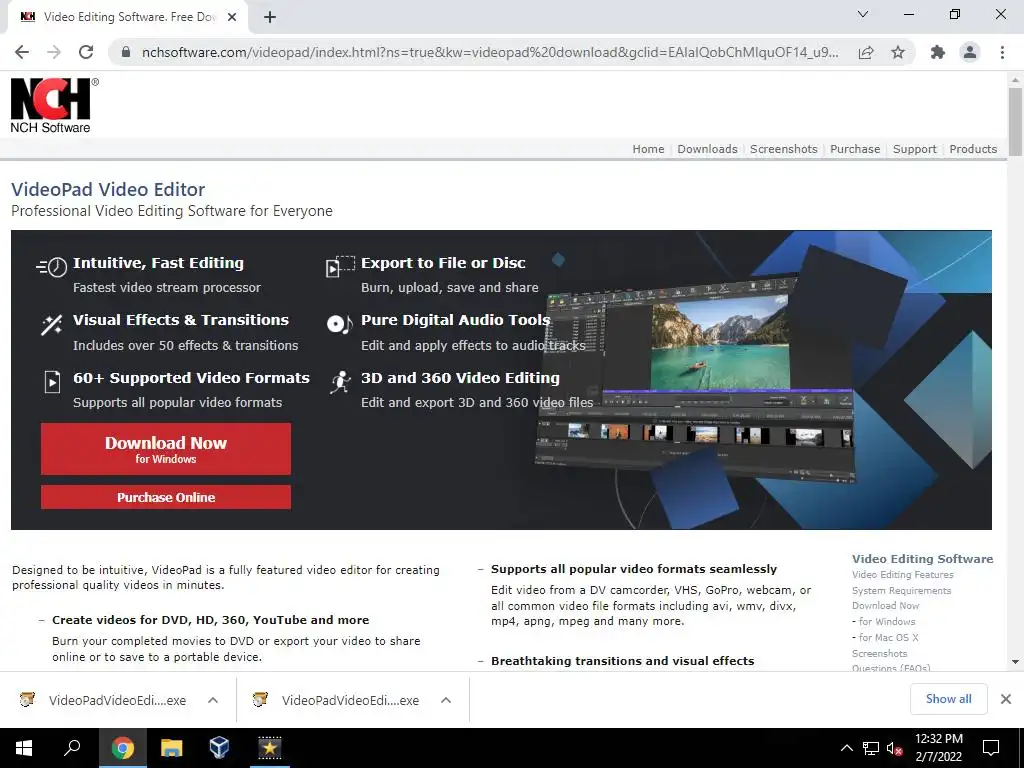
Task: Click the page scrollbar down arrow
Action: (x=1015, y=662)
